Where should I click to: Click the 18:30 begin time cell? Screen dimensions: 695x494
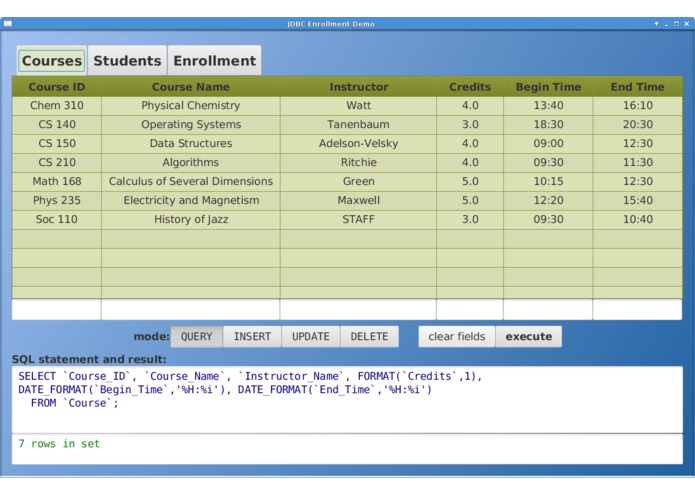pyautogui.click(x=548, y=125)
